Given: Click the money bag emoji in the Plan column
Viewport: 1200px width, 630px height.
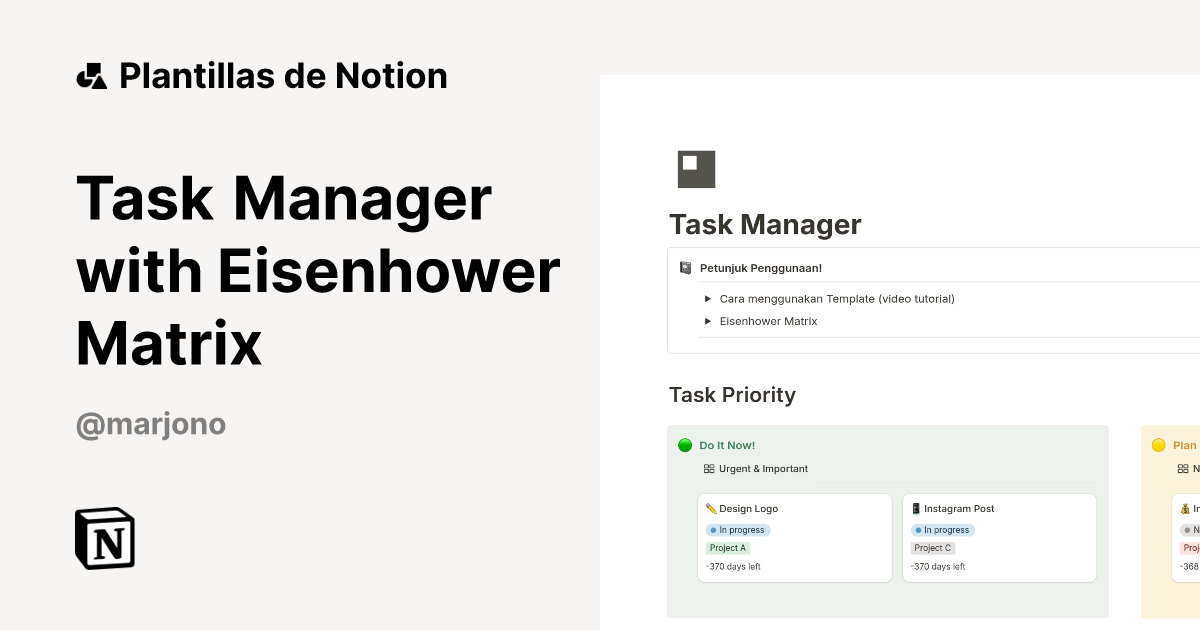Looking at the screenshot, I should click(x=1182, y=508).
